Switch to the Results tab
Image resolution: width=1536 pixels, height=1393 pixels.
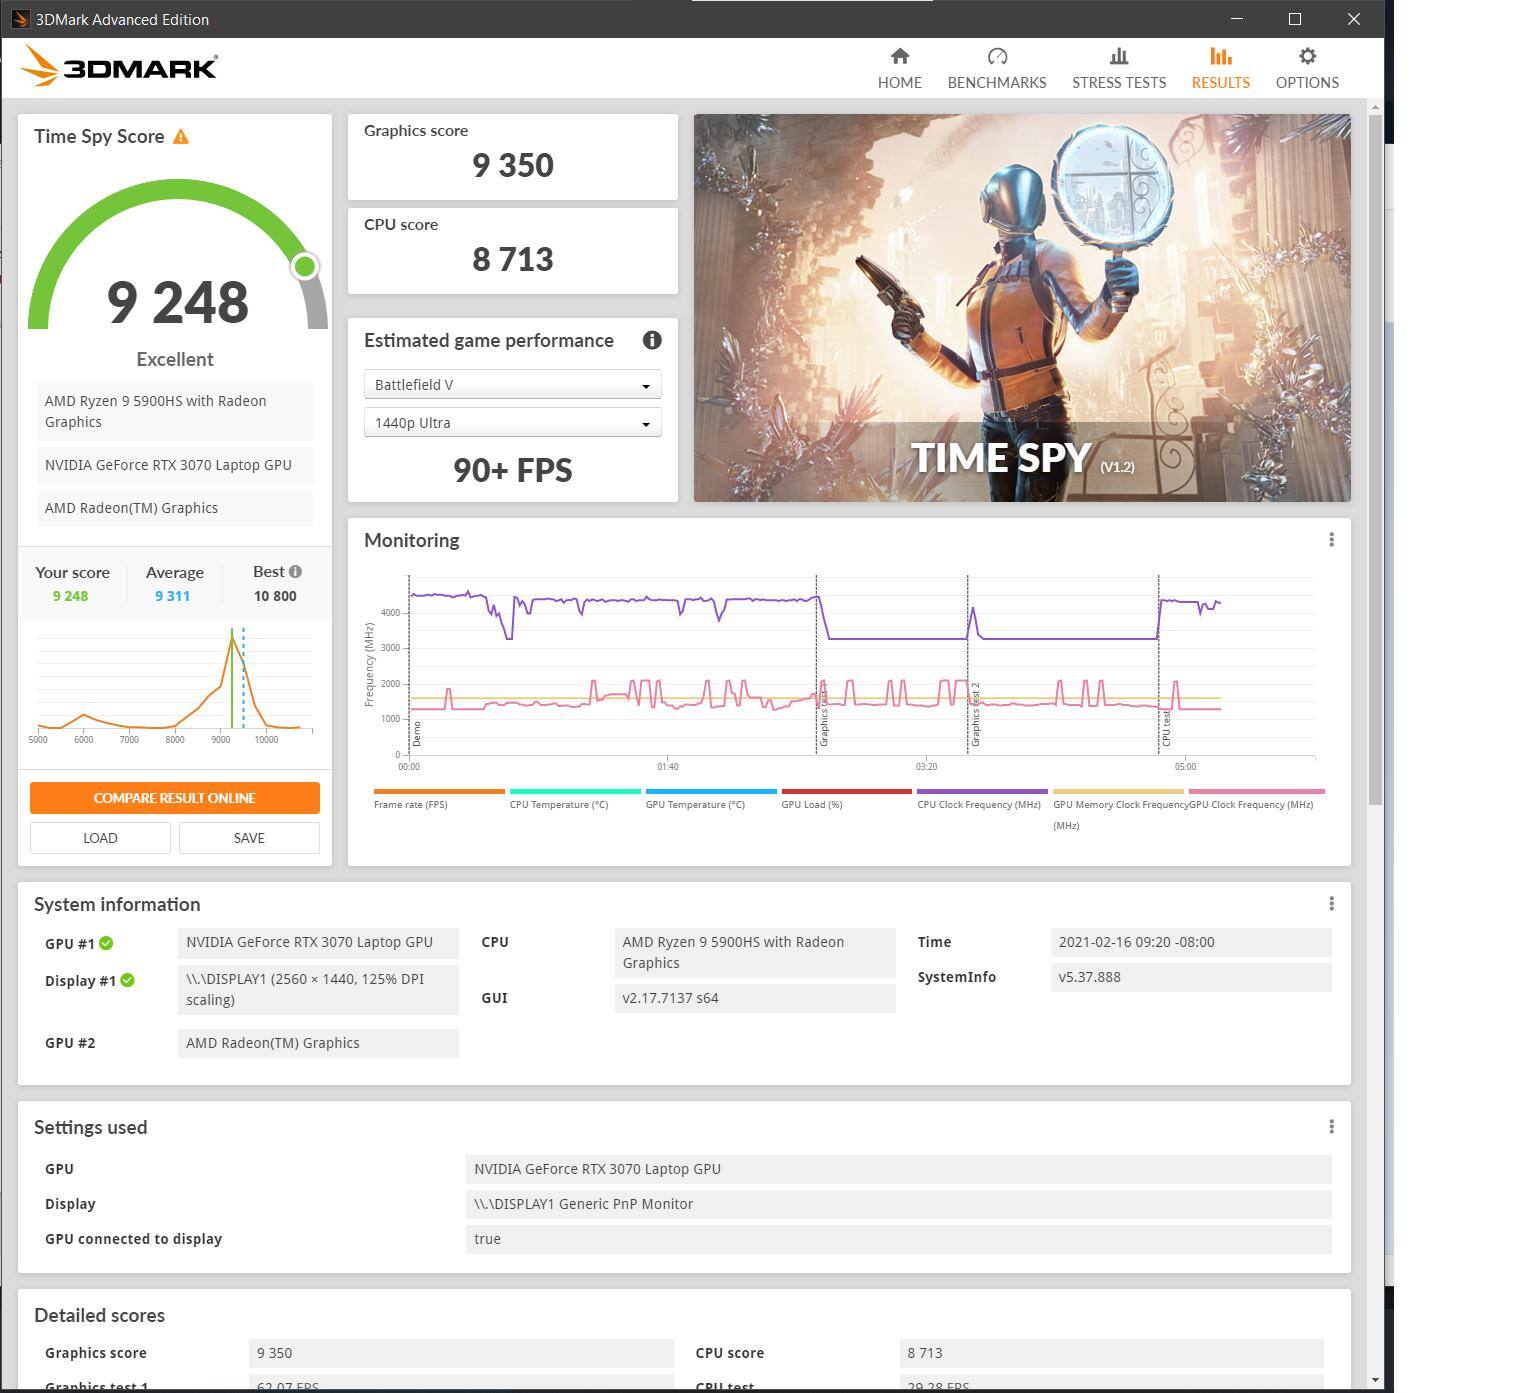tap(1220, 68)
